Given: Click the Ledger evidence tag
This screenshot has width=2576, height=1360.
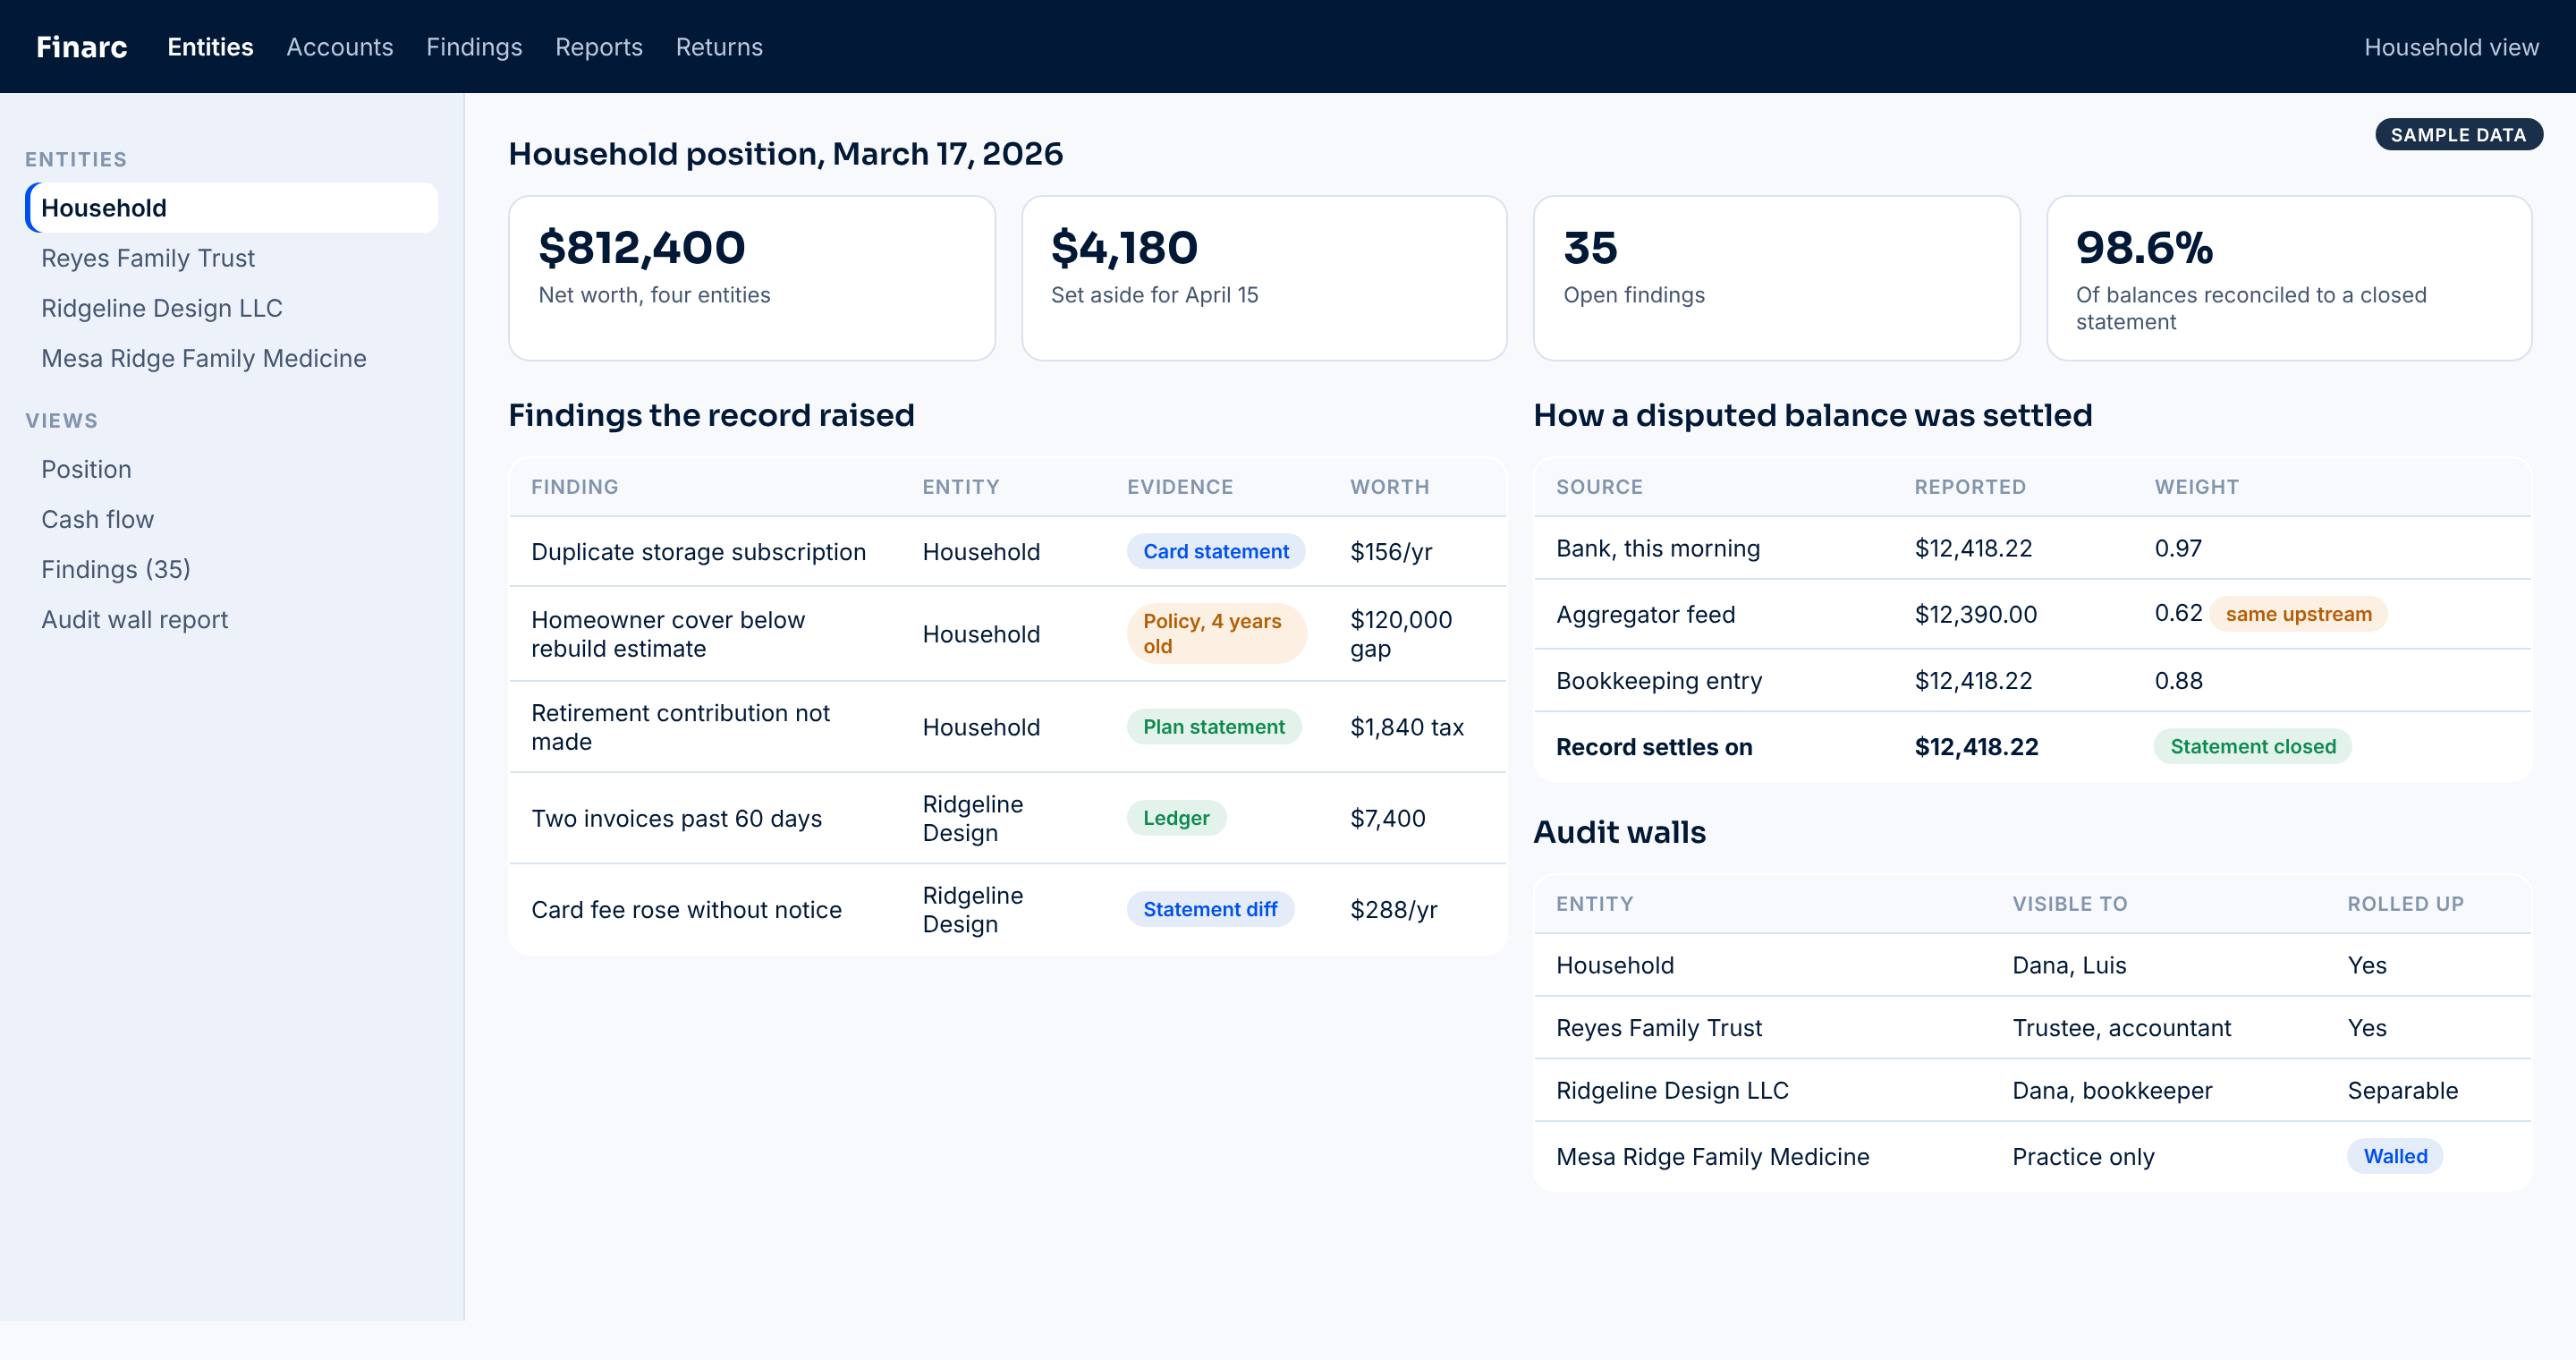Looking at the screenshot, I should 1176,818.
